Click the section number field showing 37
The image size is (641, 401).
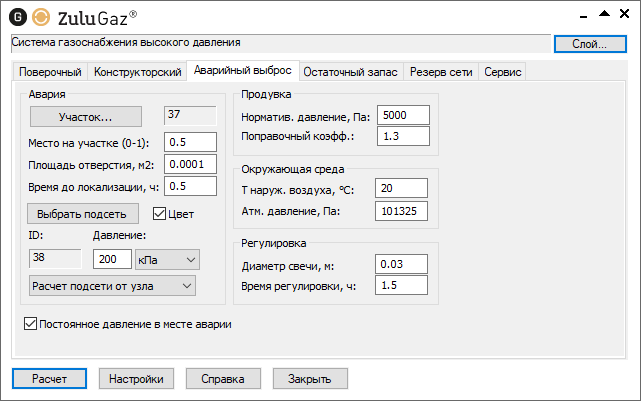191,116
